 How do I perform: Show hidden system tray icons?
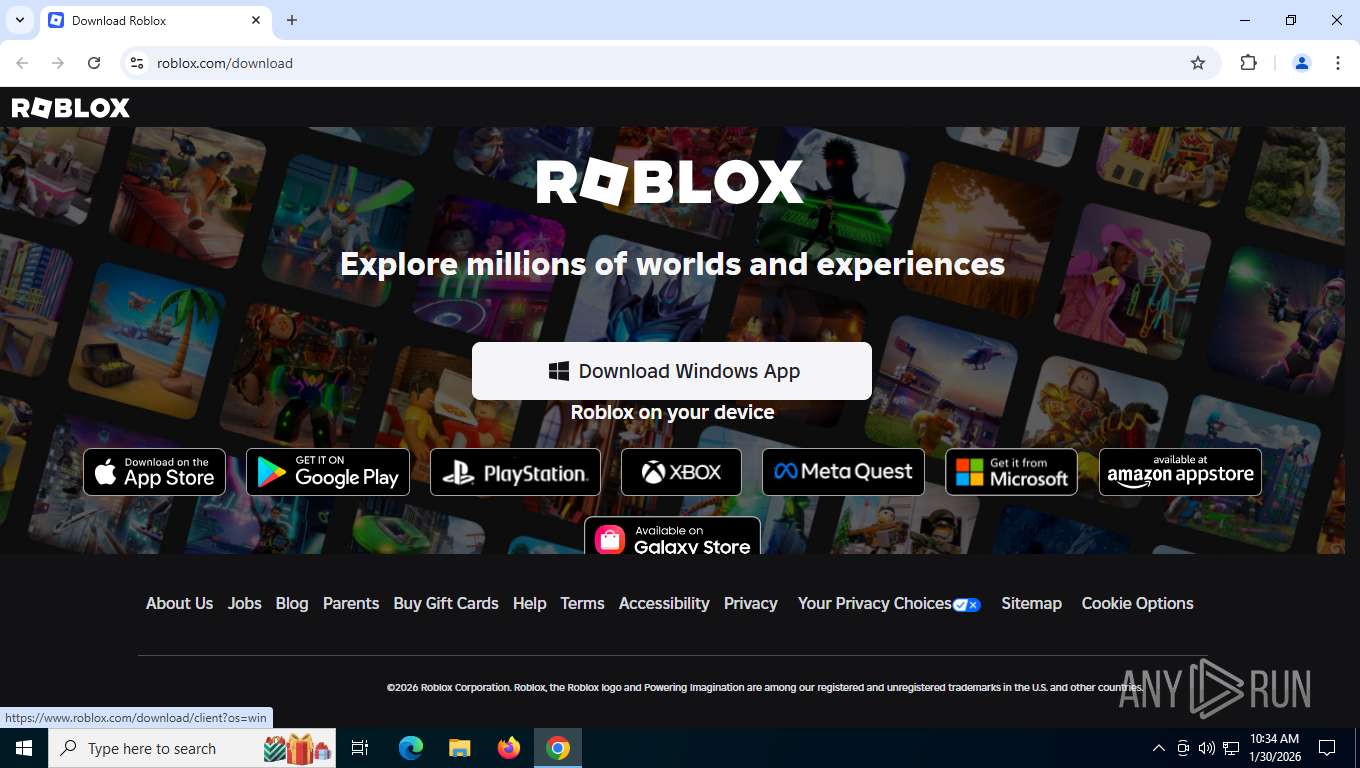[x=1159, y=748]
